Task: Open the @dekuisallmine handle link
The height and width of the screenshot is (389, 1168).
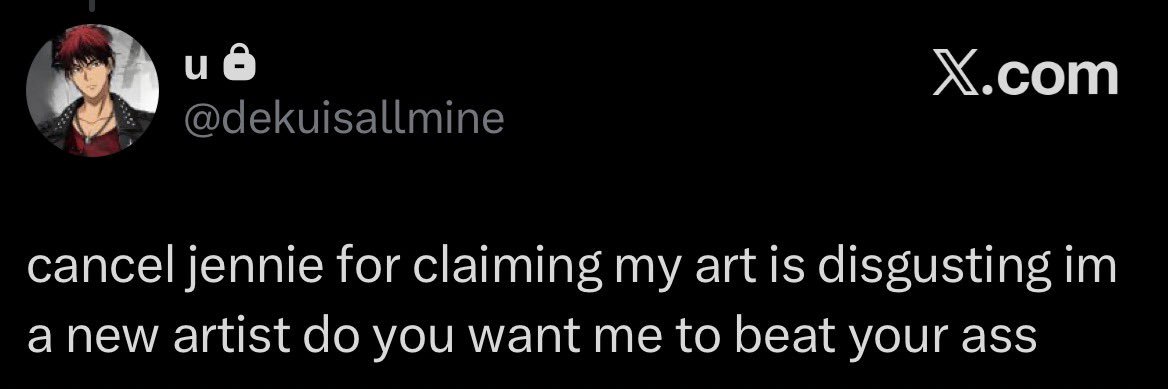Action: (x=343, y=119)
